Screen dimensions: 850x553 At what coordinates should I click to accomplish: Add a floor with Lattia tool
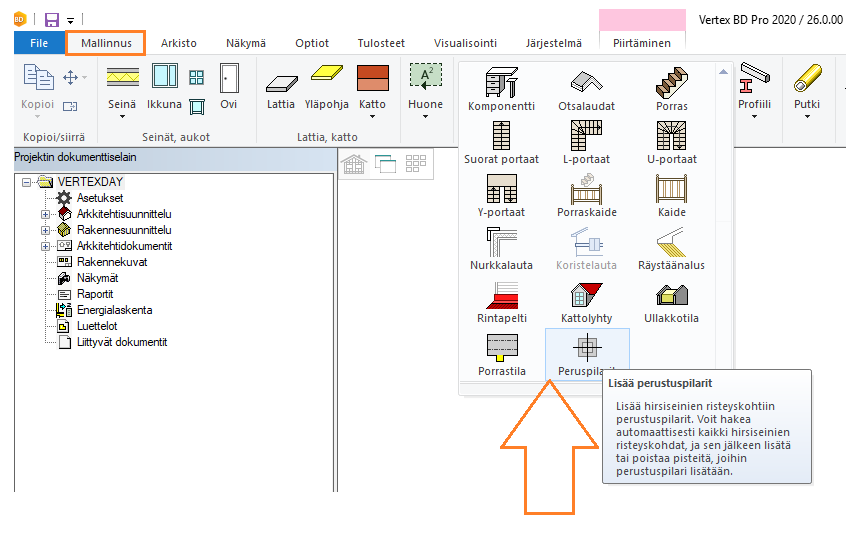[281, 91]
